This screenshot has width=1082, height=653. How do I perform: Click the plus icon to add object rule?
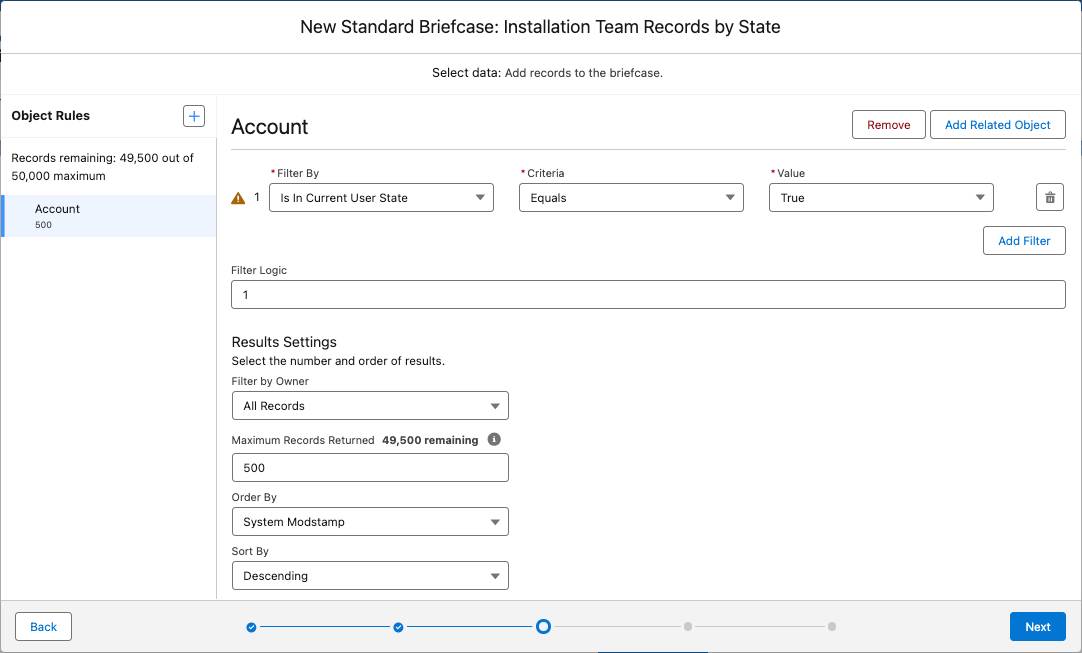193,115
